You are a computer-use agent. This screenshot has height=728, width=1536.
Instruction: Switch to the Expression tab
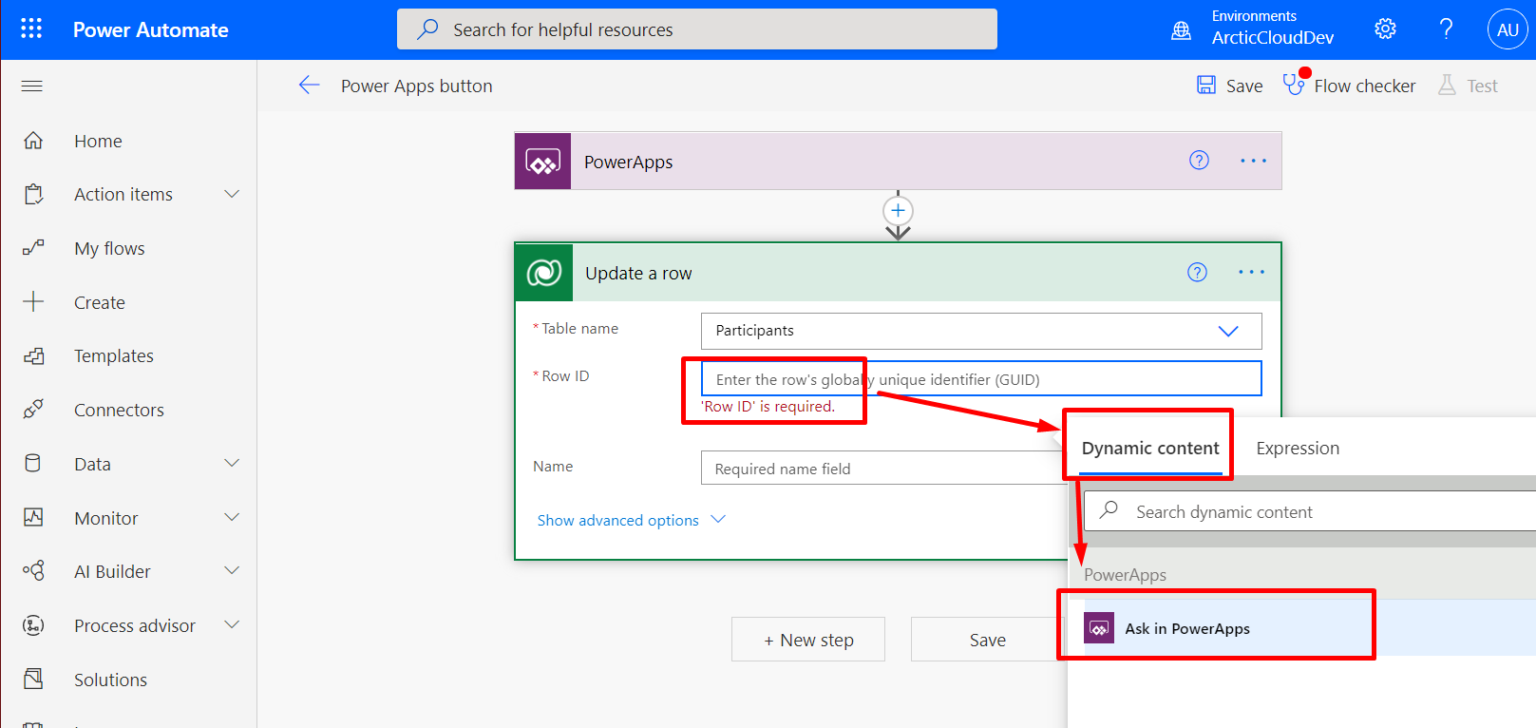coord(1297,448)
